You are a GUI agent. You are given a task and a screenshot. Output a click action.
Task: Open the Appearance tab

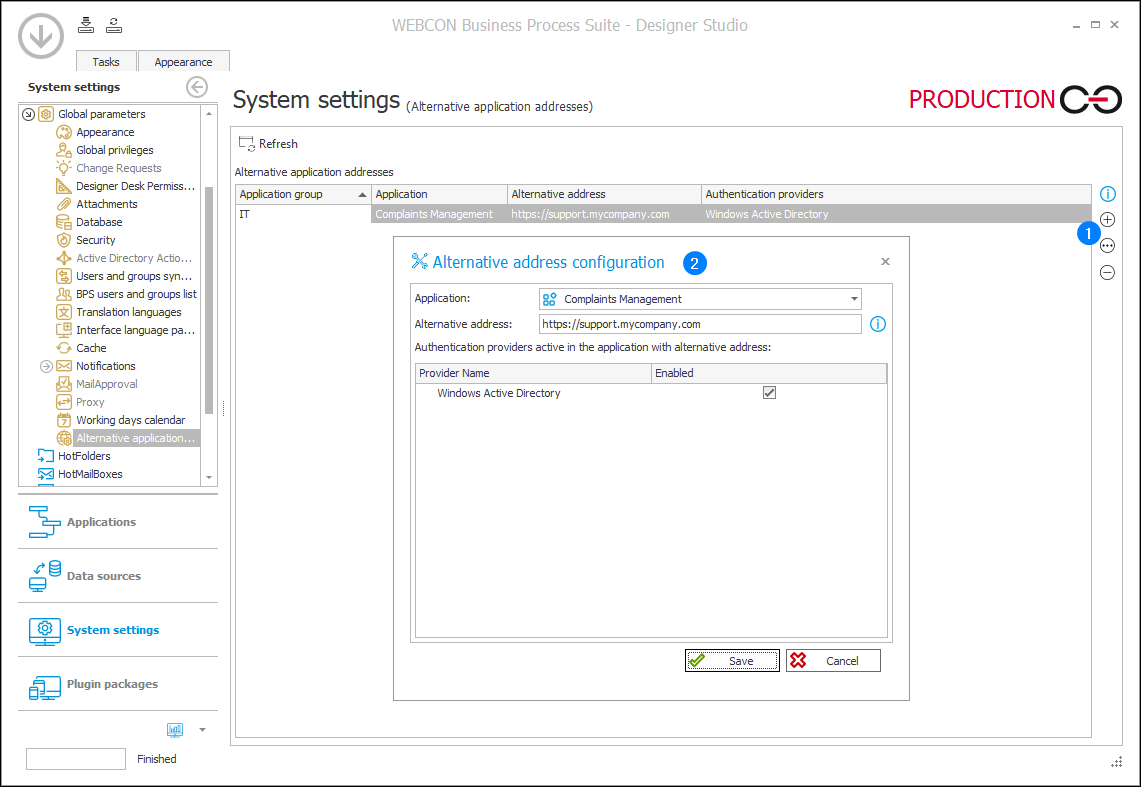point(183,62)
